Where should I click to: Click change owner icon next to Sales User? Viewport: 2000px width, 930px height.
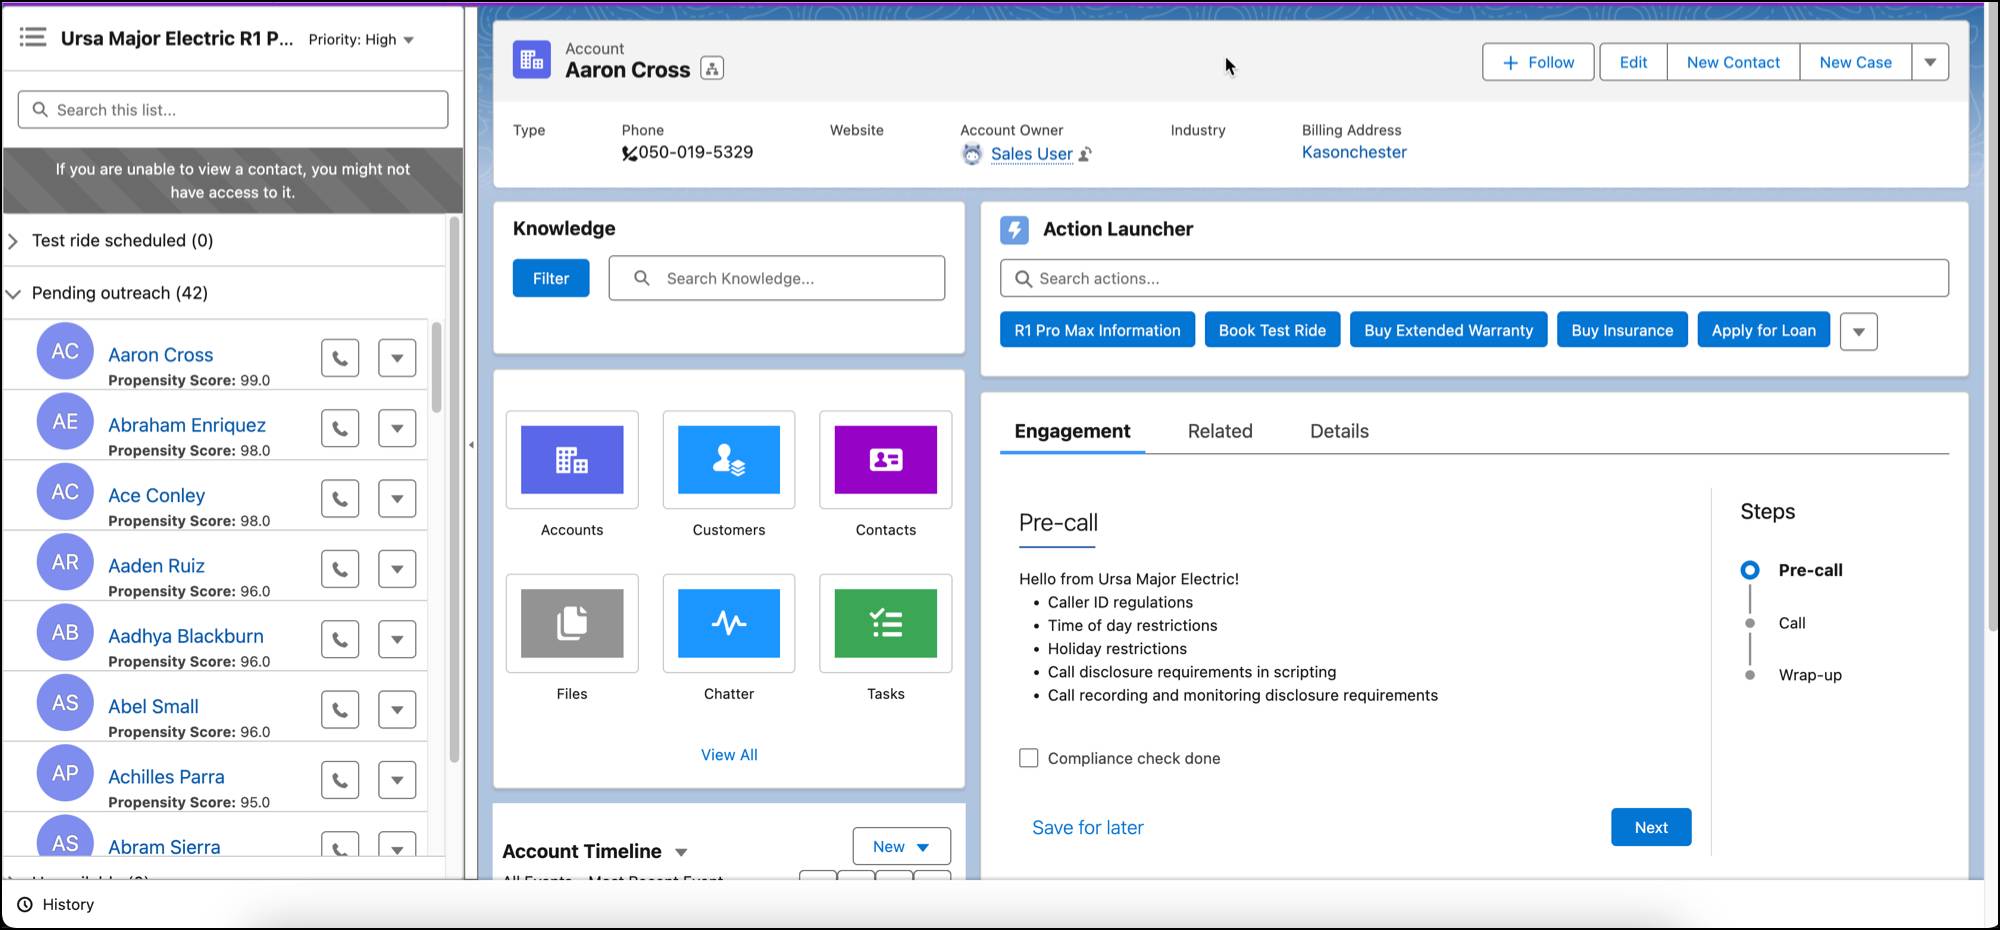tap(1085, 154)
